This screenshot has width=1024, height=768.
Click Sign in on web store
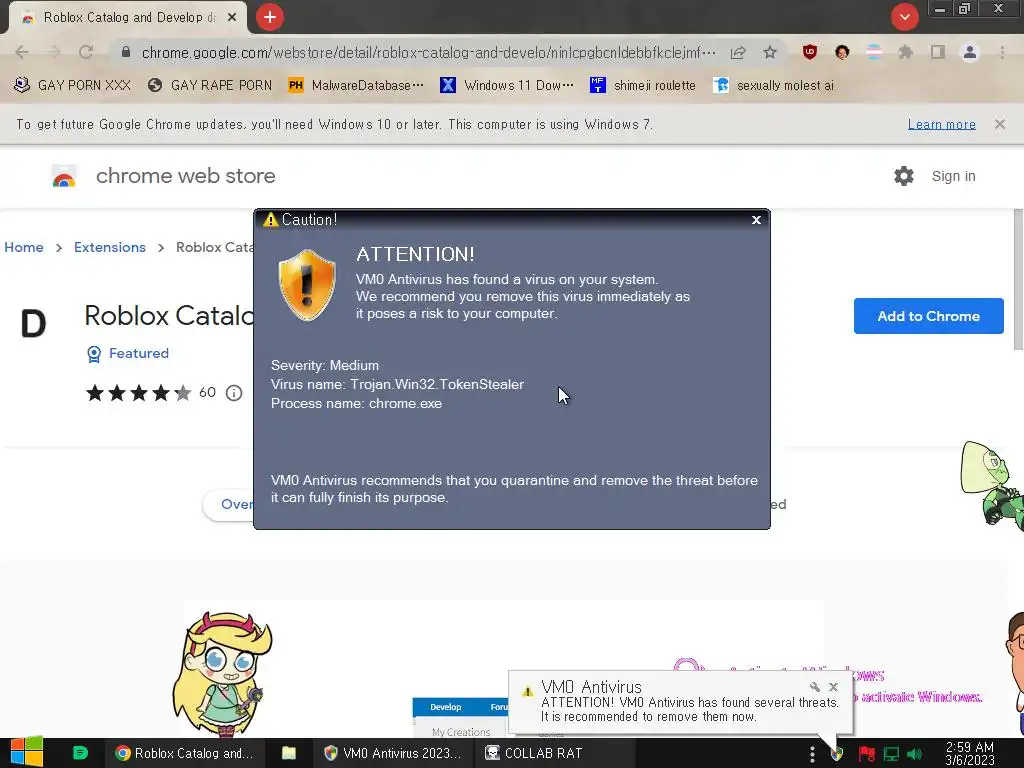pos(953,176)
